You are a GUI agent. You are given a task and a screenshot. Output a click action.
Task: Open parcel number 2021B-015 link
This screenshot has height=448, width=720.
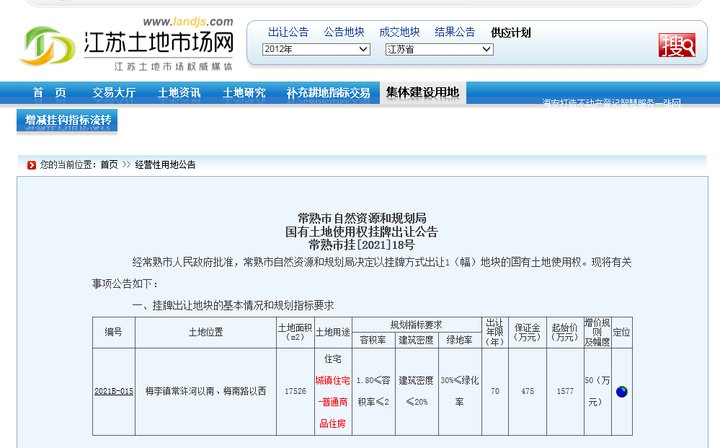(x=113, y=391)
